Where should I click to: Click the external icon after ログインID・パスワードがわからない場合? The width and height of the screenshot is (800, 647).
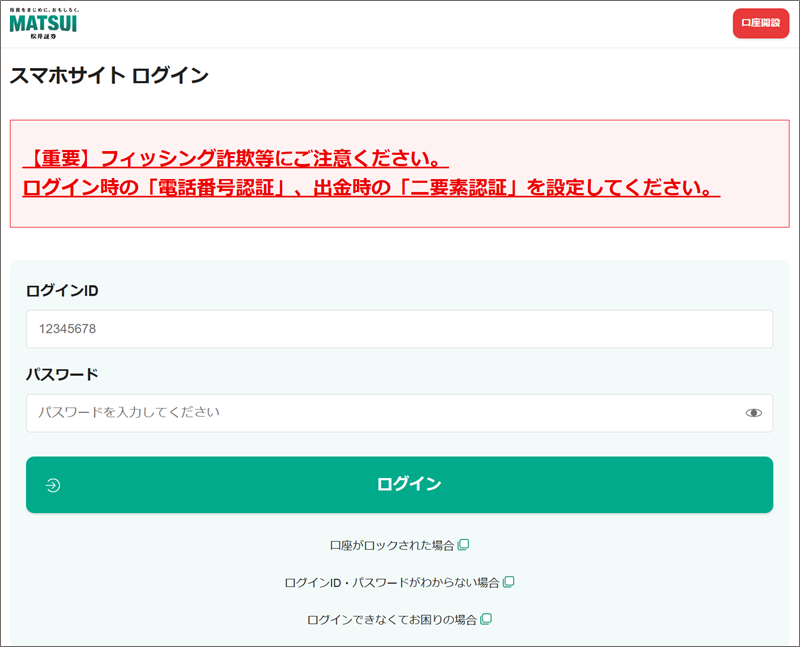pyautogui.click(x=509, y=582)
